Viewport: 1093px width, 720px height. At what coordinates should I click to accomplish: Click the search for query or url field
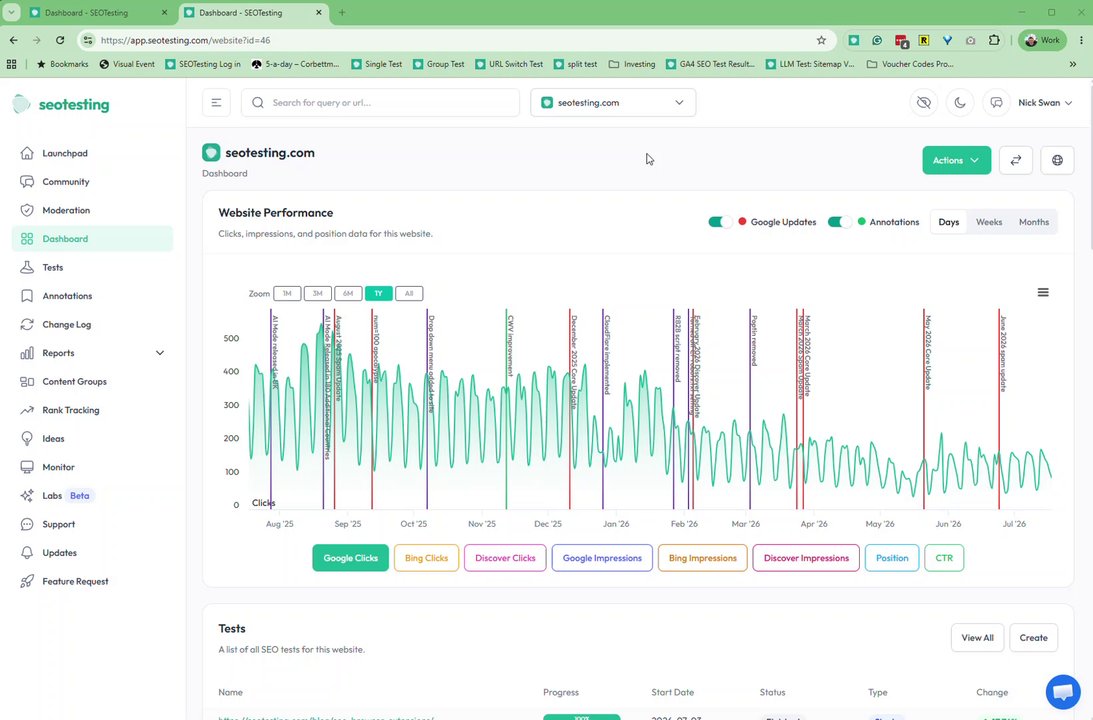coord(380,102)
